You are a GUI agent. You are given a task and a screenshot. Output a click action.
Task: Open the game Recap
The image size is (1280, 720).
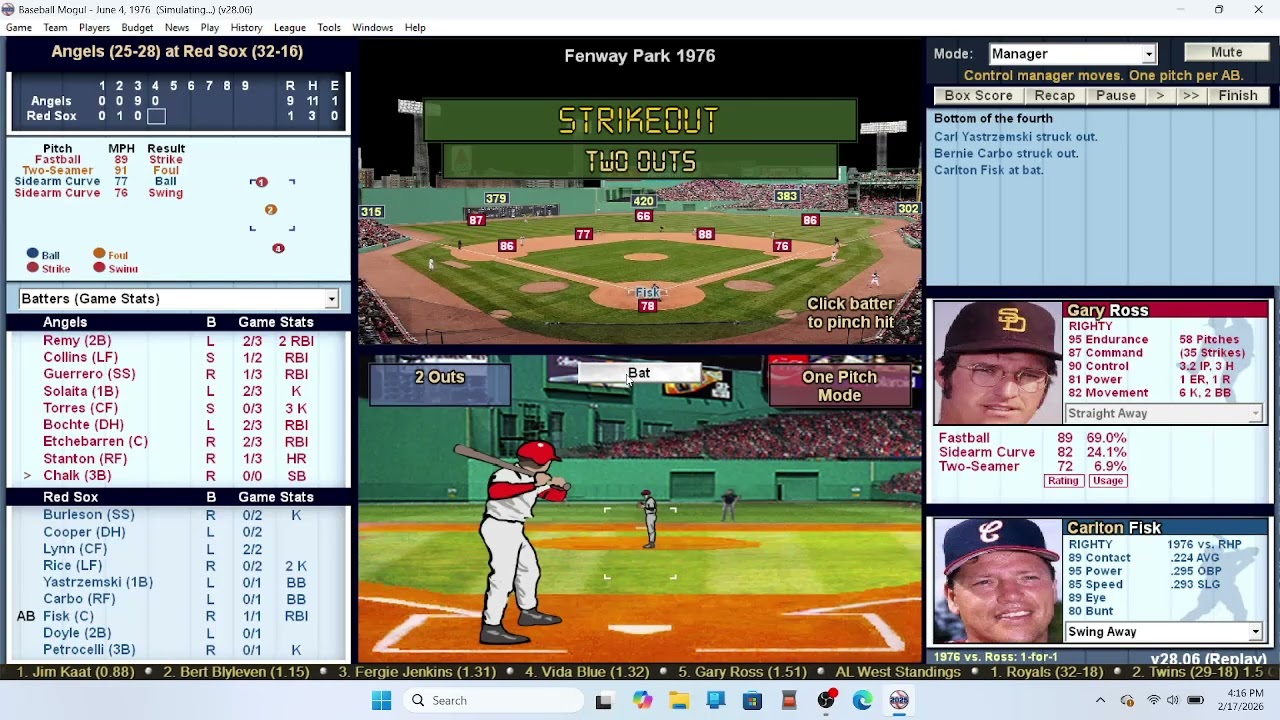click(x=1054, y=96)
